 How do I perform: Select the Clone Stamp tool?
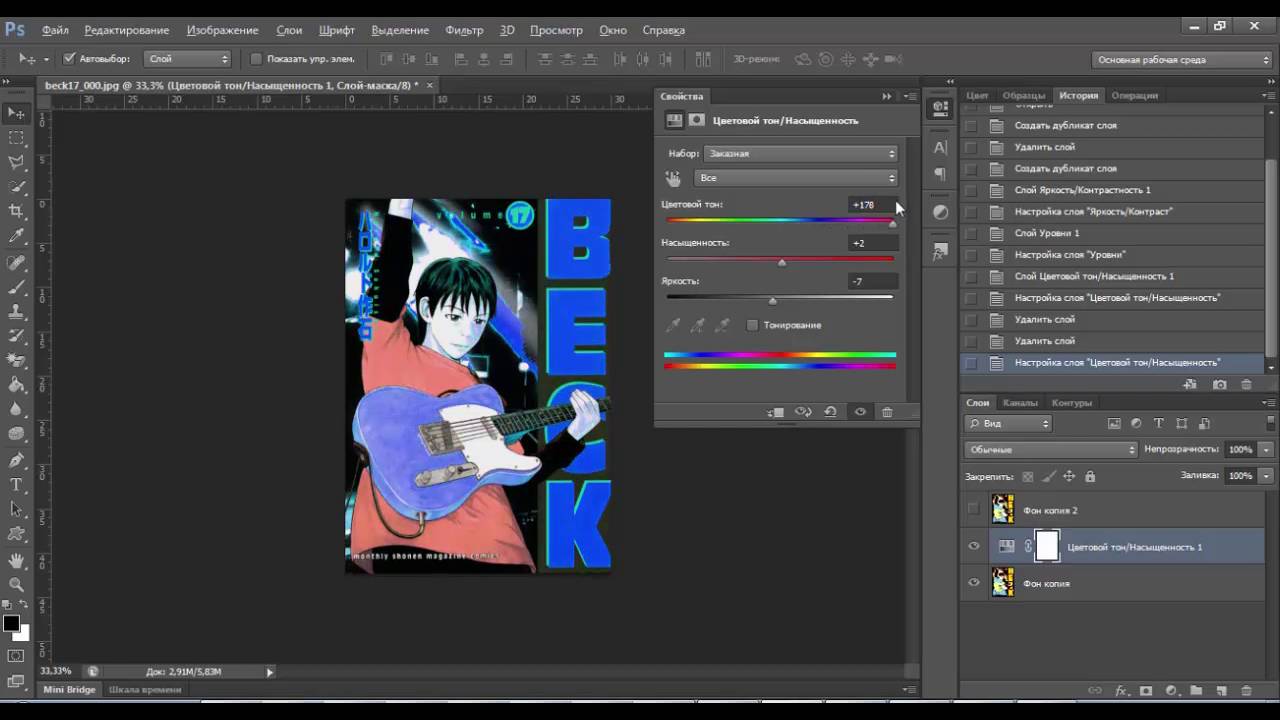(17, 311)
